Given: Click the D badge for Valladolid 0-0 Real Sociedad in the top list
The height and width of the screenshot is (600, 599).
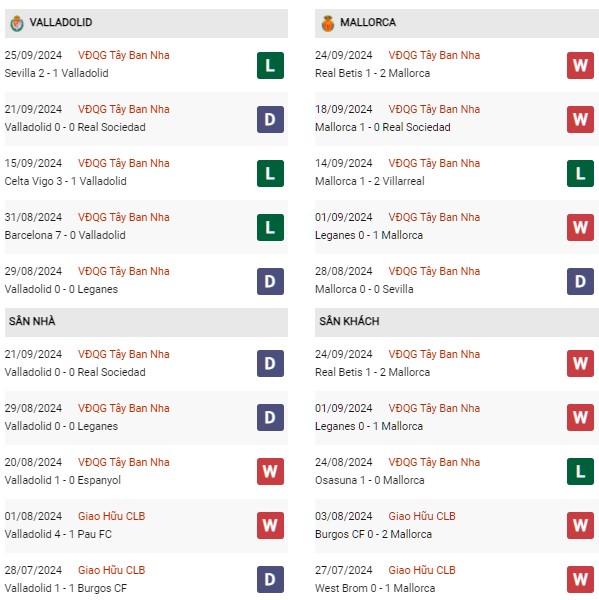Looking at the screenshot, I should [x=270, y=119].
